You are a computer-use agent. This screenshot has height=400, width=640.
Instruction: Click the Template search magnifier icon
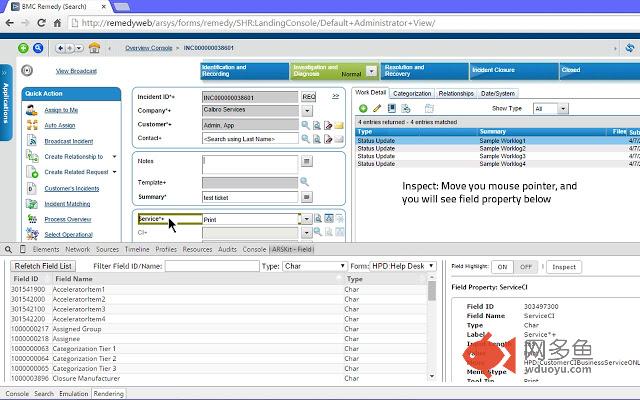(304, 182)
